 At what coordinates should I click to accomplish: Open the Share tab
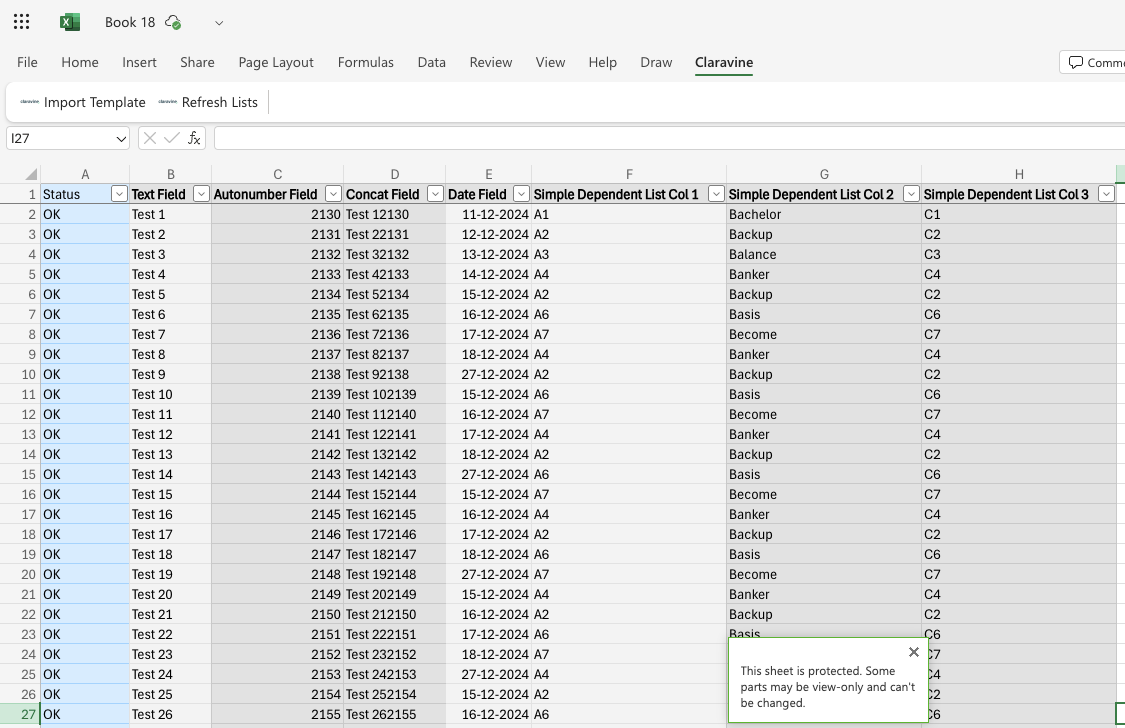(197, 62)
